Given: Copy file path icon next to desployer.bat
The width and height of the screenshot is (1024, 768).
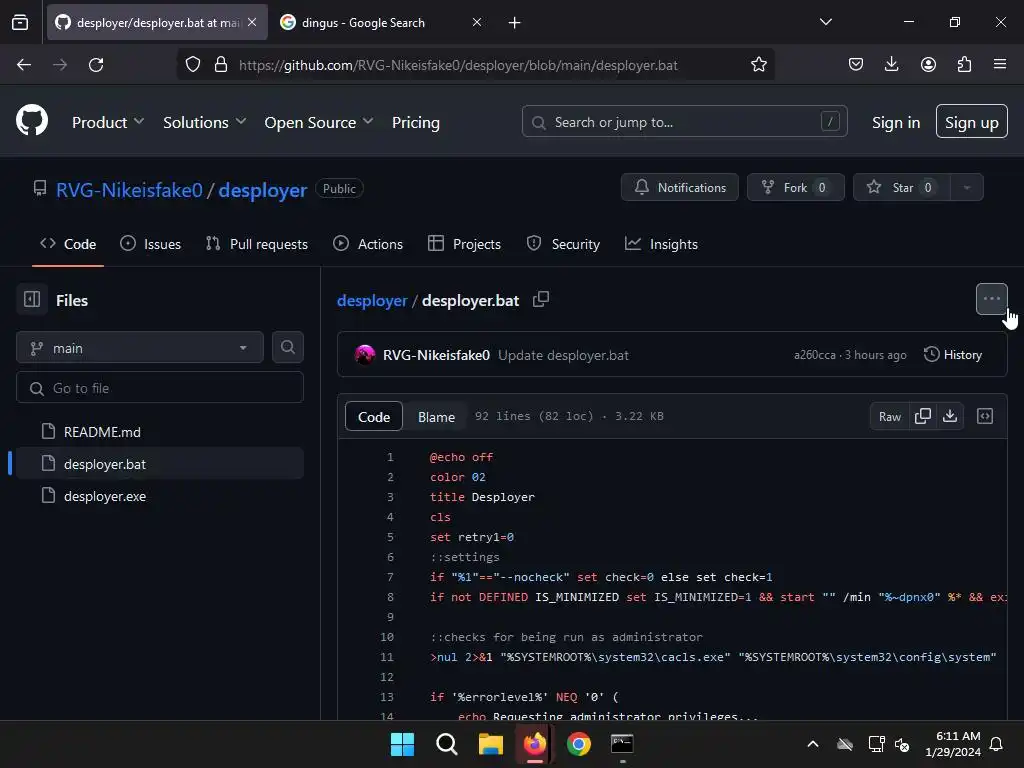Looking at the screenshot, I should (x=541, y=299).
